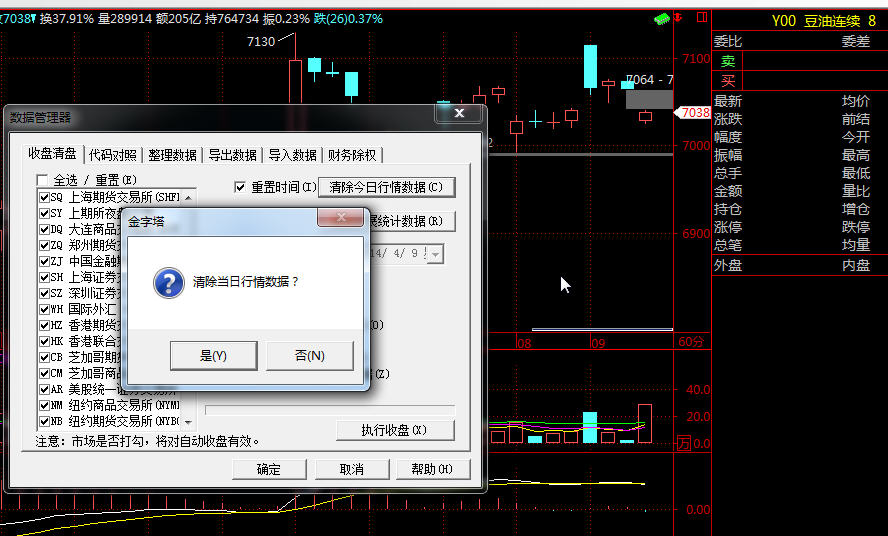Image resolution: width=888 pixels, height=536 pixels.
Task: Switch to 收盘清盘 tab
Action: click(52, 154)
